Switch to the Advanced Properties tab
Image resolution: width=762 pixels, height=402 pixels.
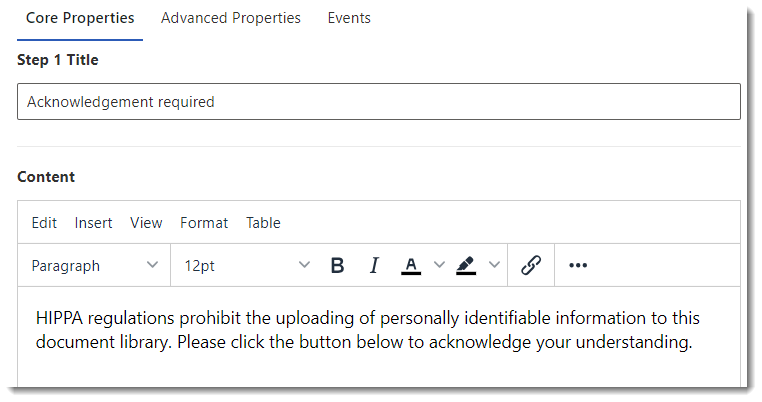230,18
